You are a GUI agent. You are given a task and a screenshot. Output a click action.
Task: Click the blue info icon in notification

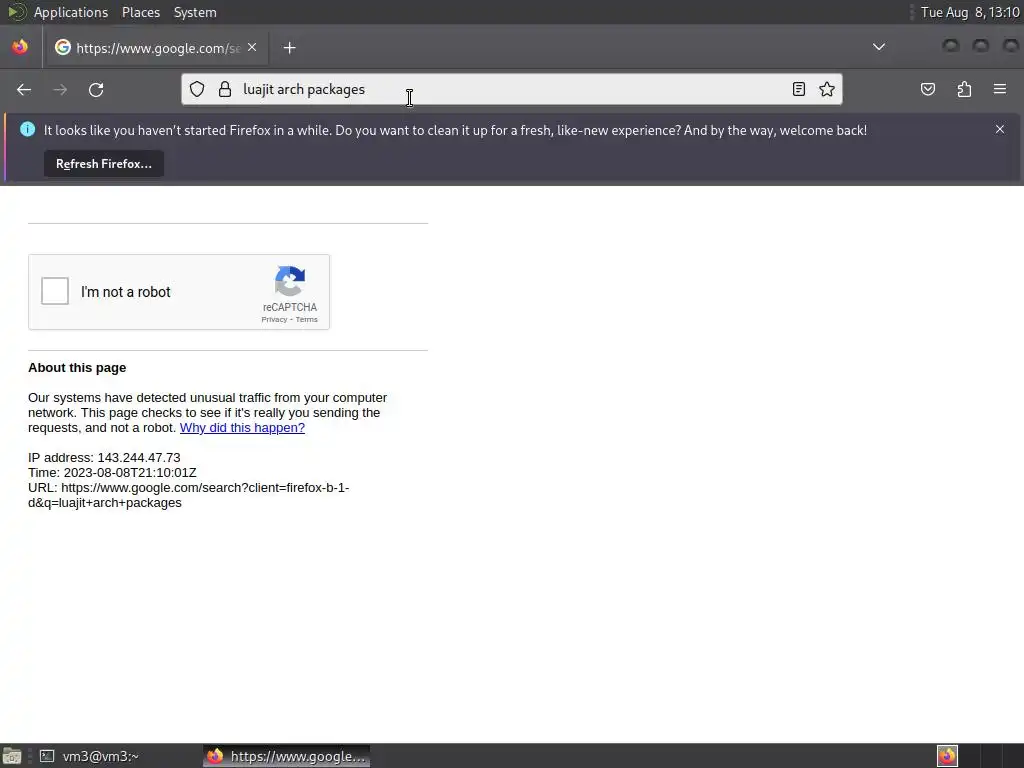[x=27, y=129]
